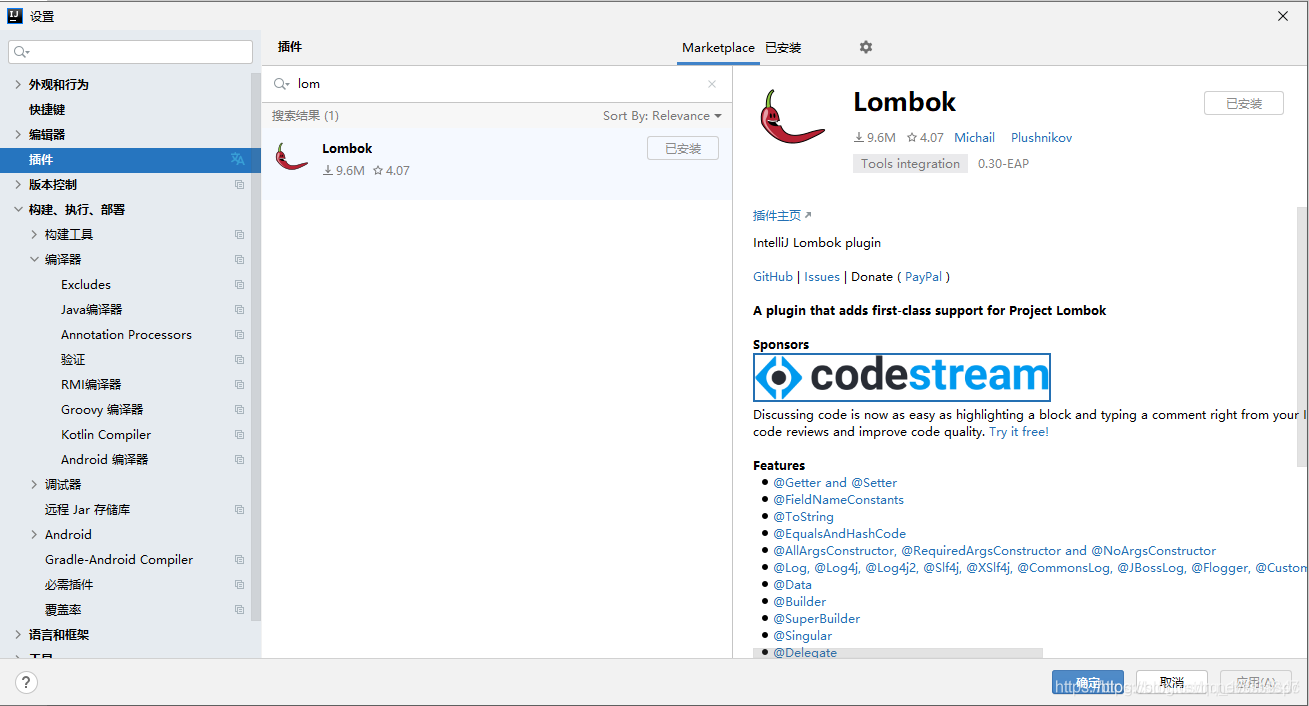Click project-level icon beside 必需插件
1309x706 pixels.
pyautogui.click(x=239, y=584)
